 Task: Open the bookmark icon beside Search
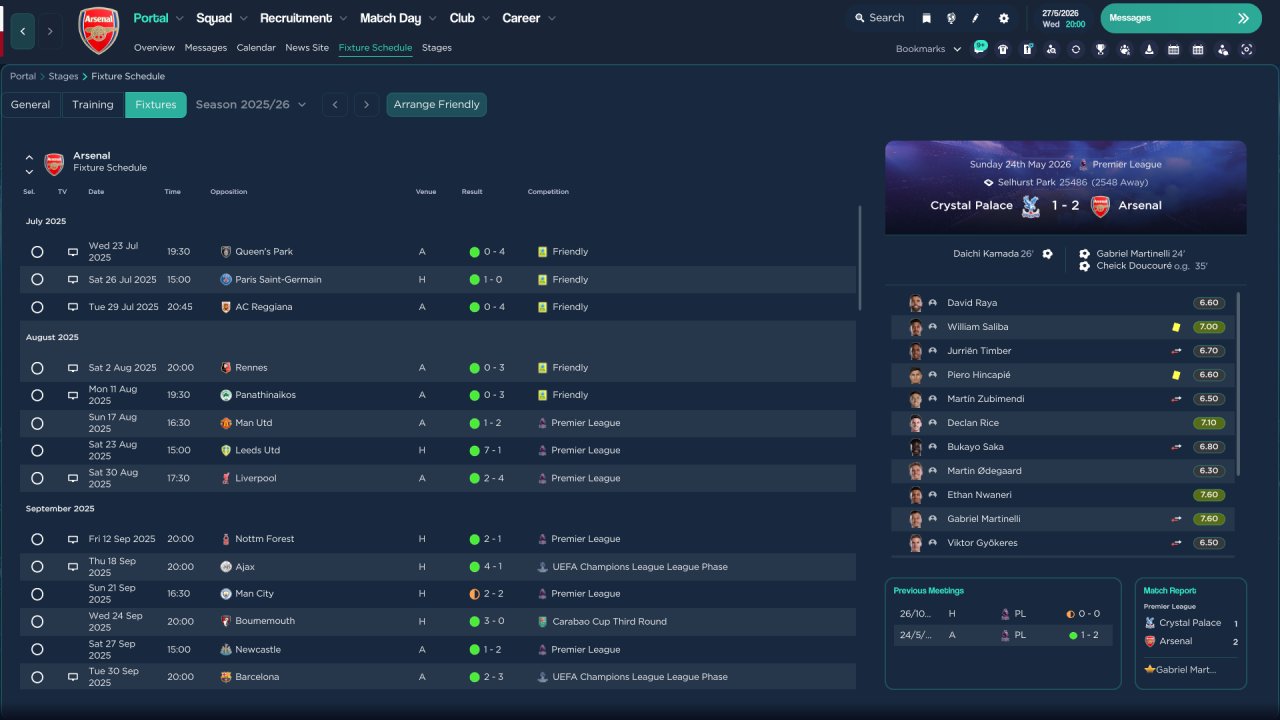[927, 18]
